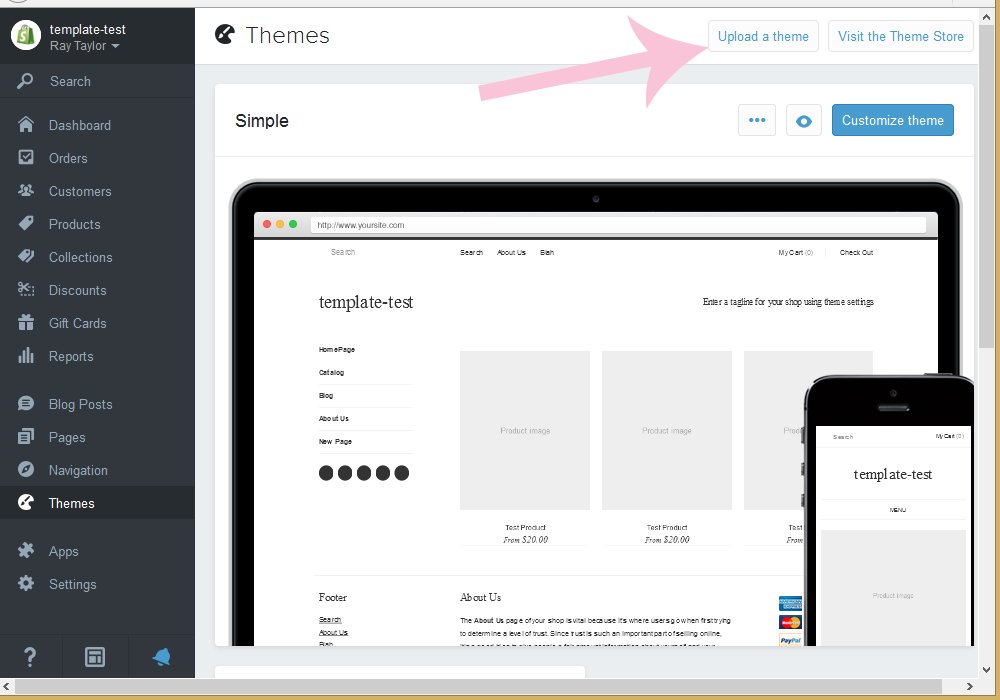Image resolution: width=1000 pixels, height=700 pixels.
Task: Click the storefront layout icon in bottom bar
Action: 95,657
